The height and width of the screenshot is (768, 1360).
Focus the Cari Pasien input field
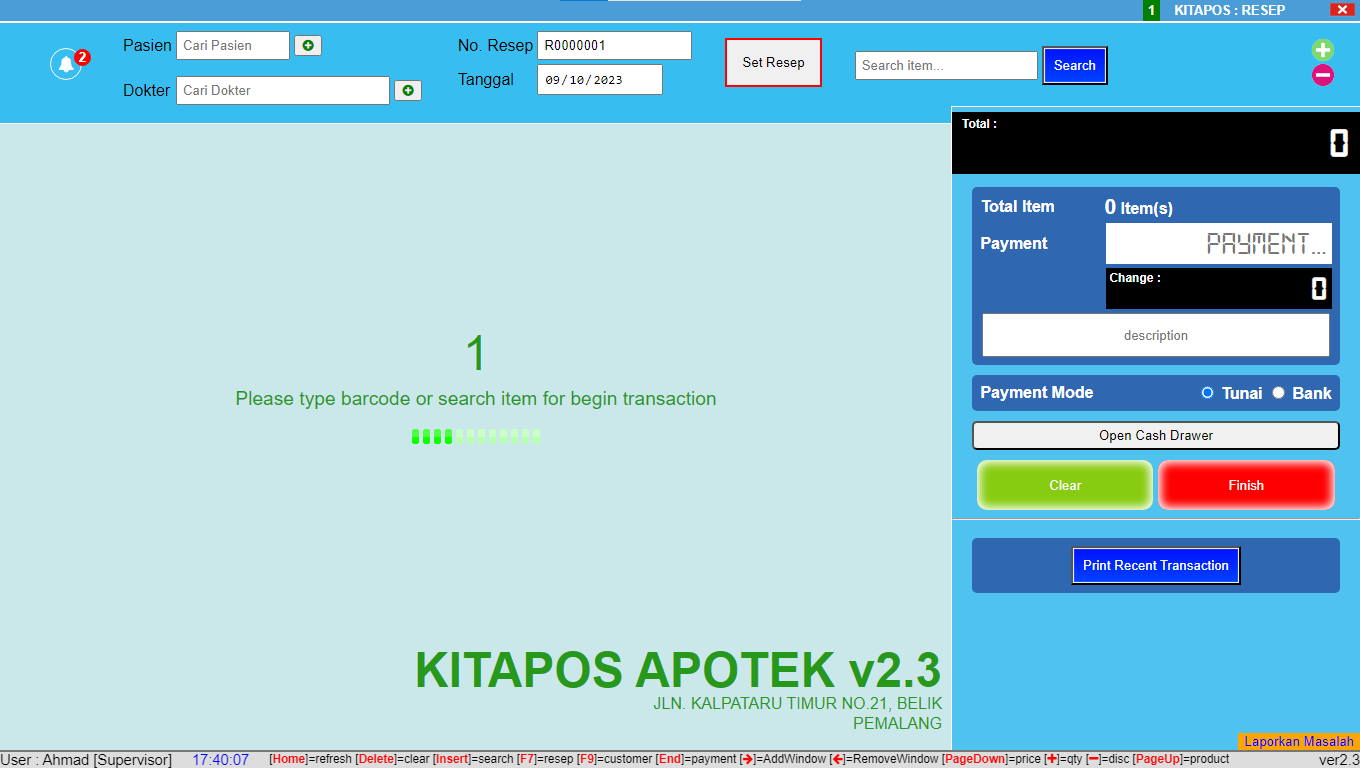(232, 46)
